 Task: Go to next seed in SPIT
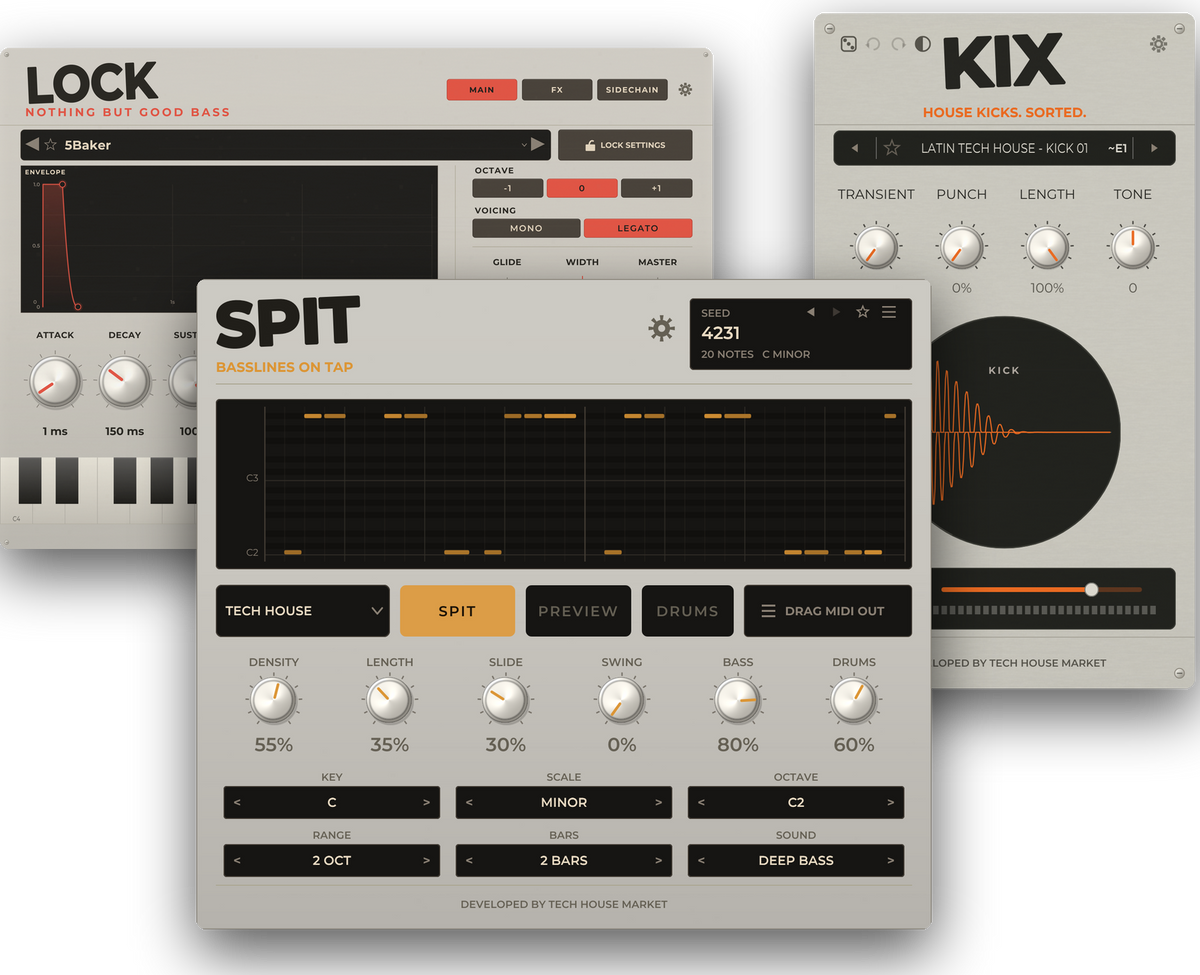[837, 312]
